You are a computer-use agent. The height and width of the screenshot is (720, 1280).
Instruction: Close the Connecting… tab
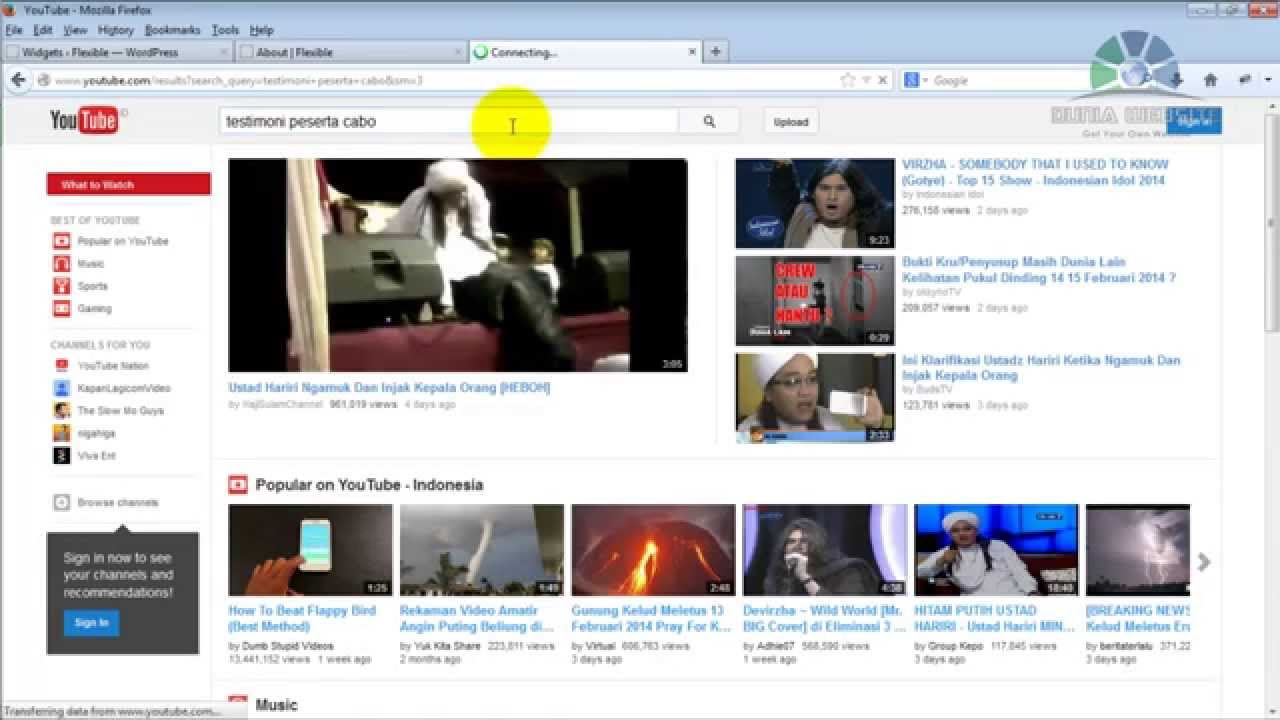(692, 52)
